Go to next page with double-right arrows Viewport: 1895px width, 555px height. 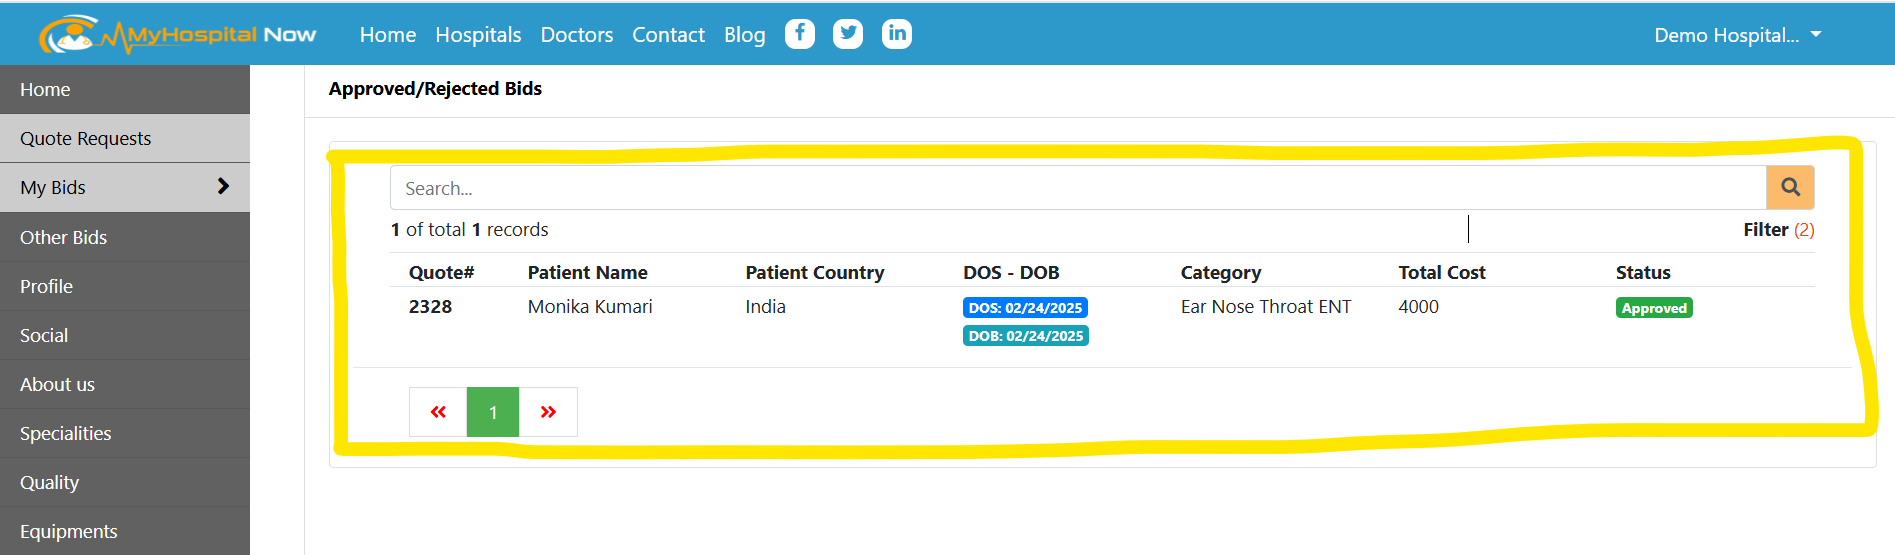click(x=548, y=412)
